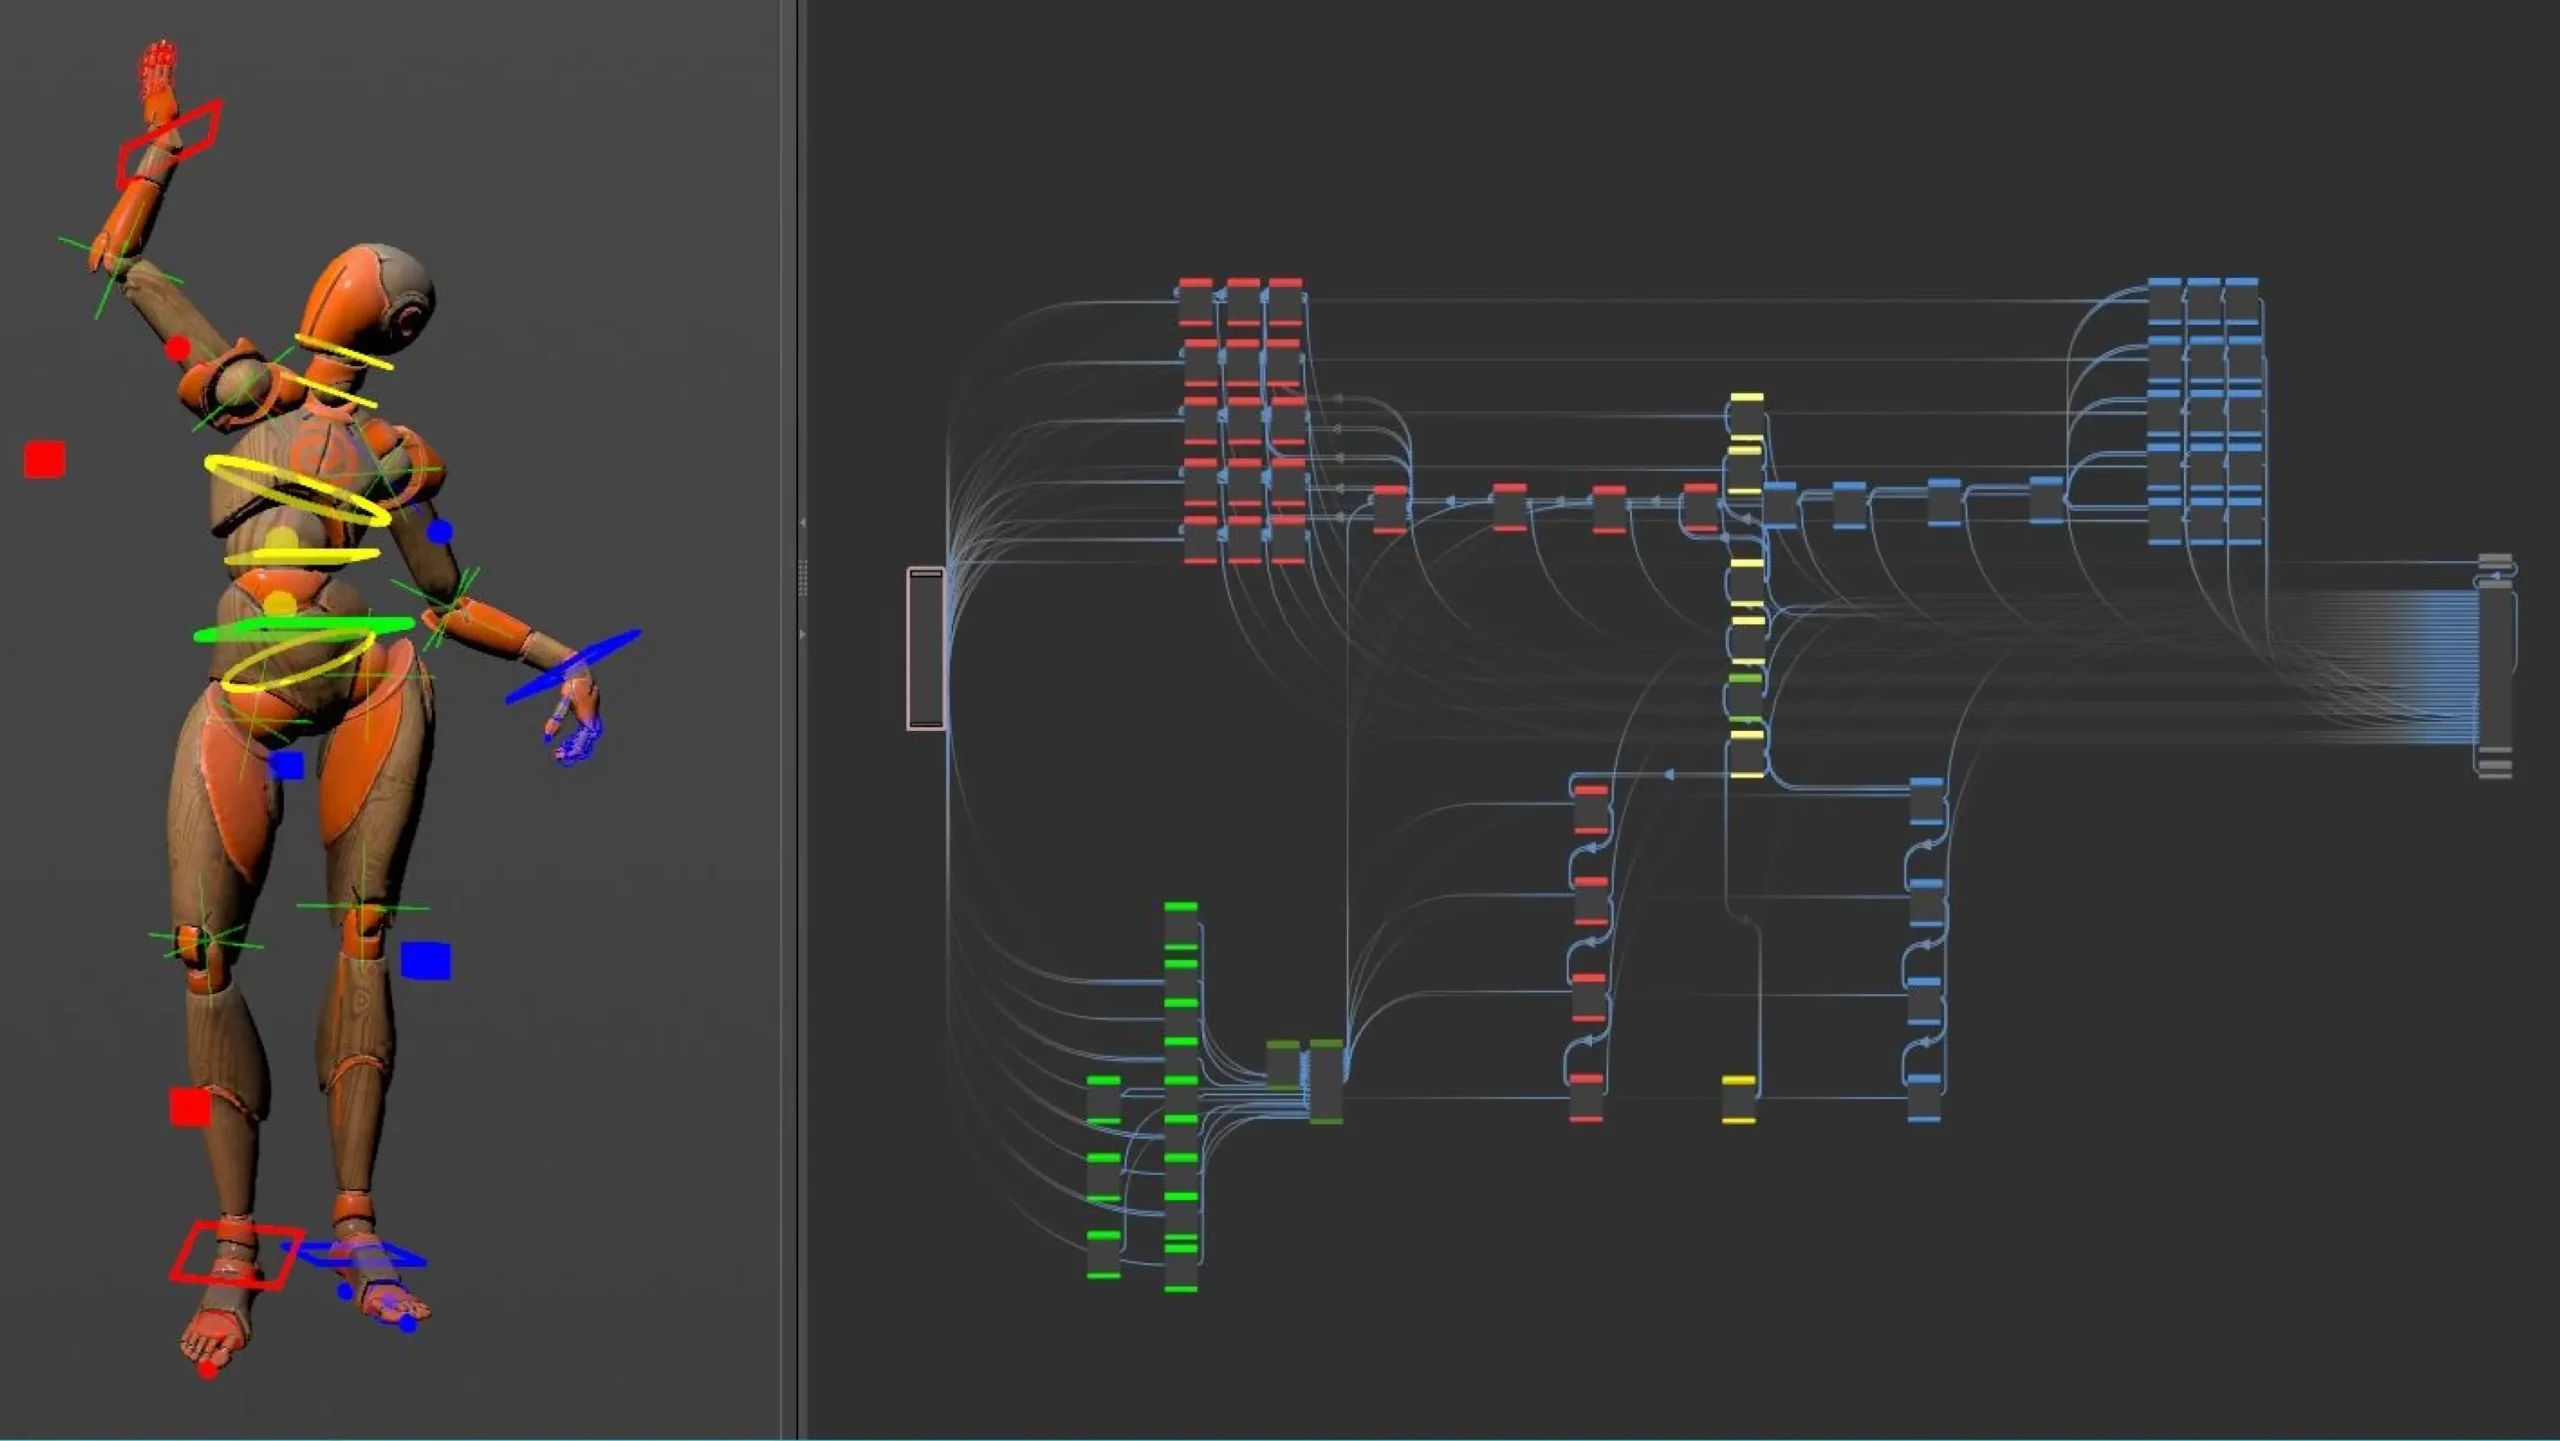Image resolution: width=2560 pixels, height=1441 pixels.
Task: Pick the red square control near the shin
Action: [x=190, y=1107]
